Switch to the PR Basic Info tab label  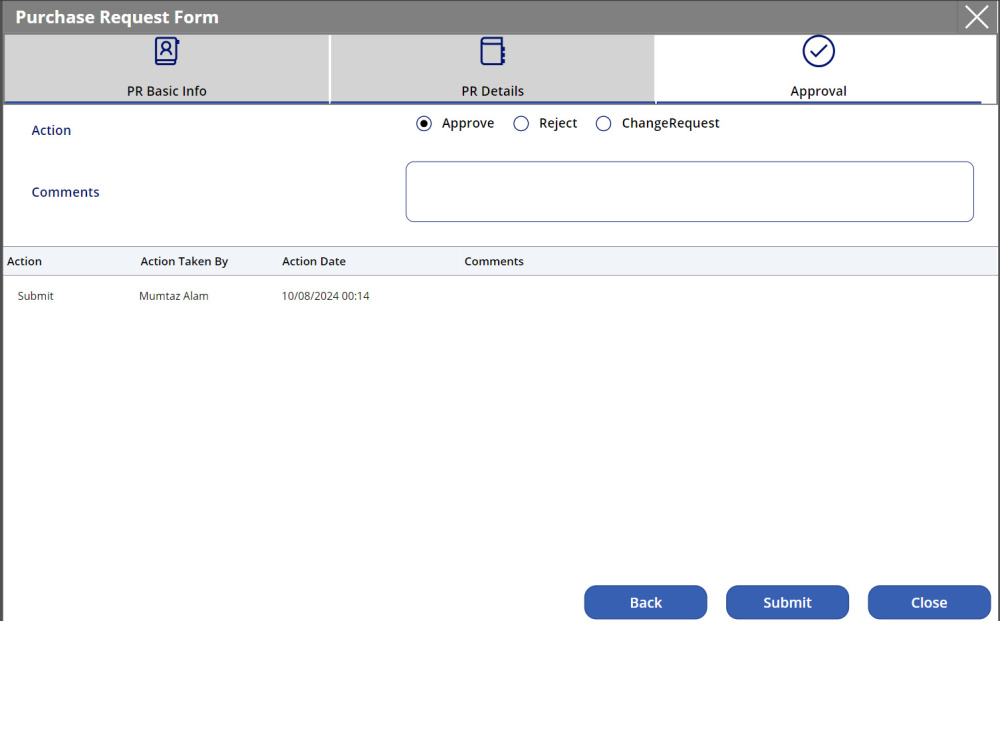coord(166,91)
